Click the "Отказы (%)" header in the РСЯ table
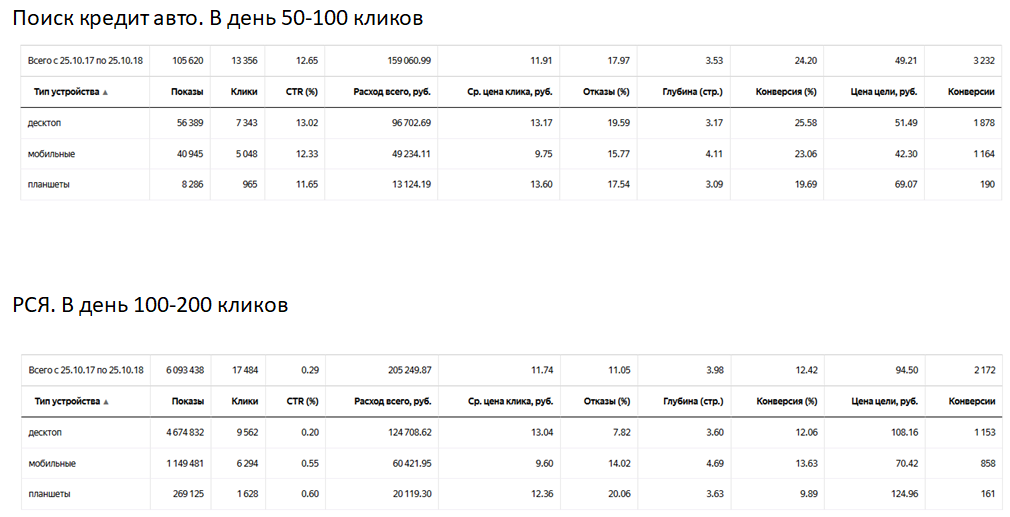Screen dimensions: 1010x517 606,402
